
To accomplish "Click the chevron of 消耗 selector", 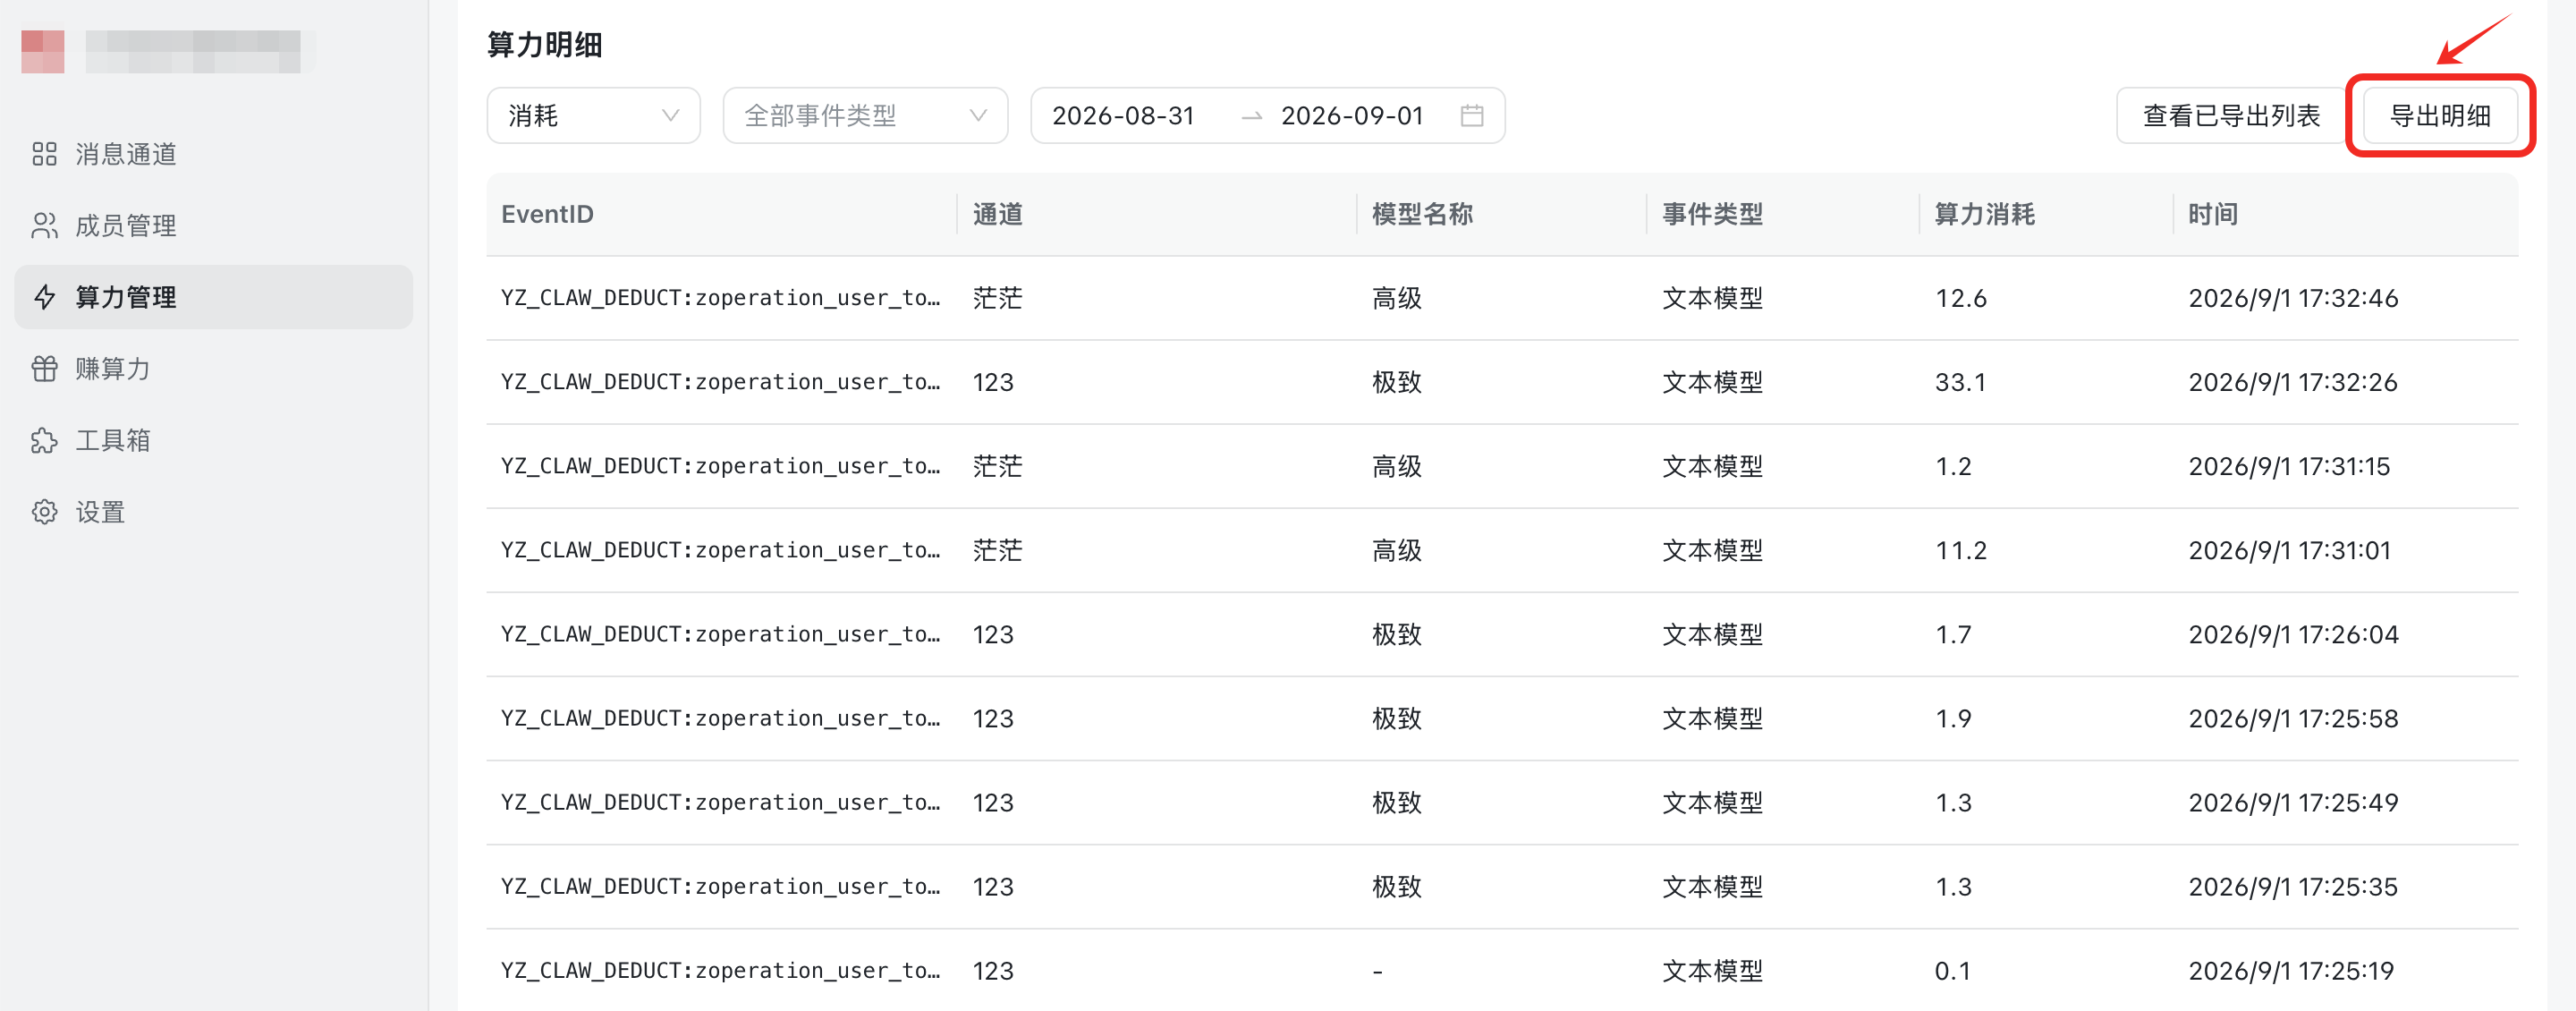I will click(x=670, y=116).
